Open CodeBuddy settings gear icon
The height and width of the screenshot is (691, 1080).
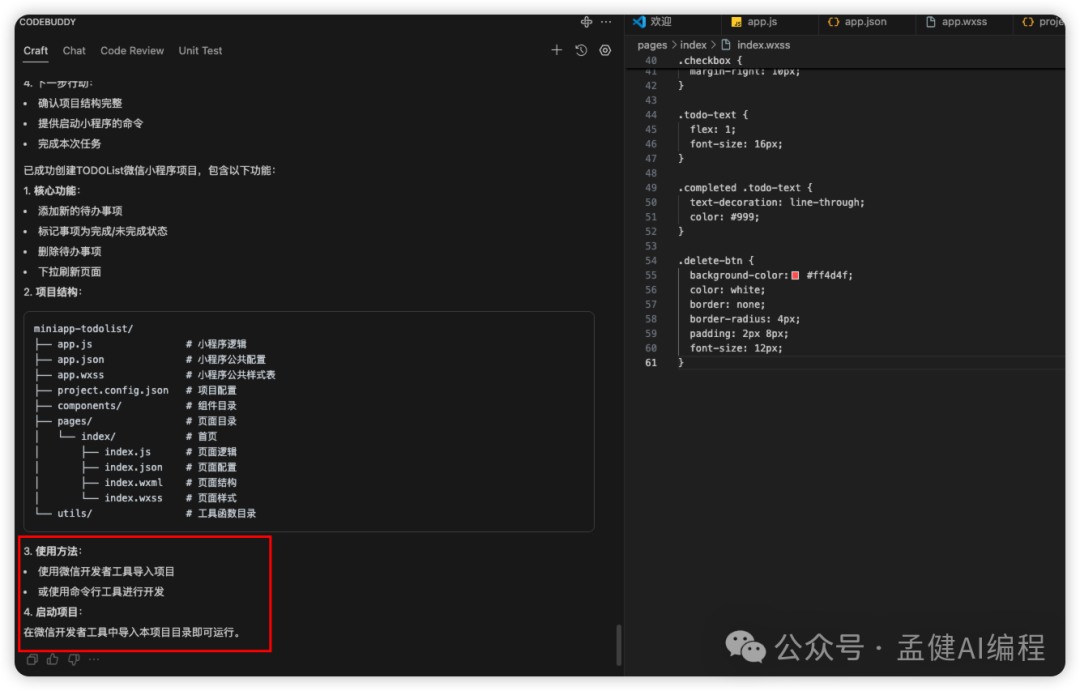click(x=605, y=50)
